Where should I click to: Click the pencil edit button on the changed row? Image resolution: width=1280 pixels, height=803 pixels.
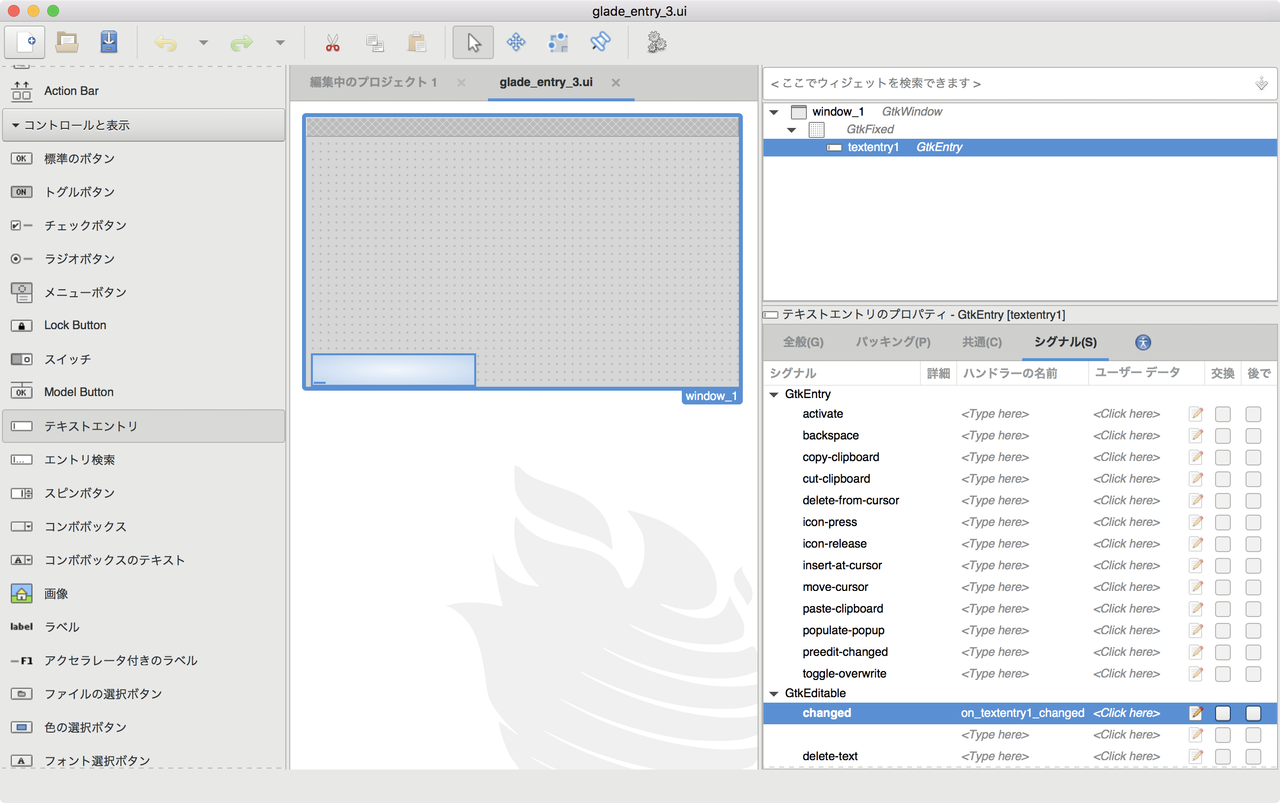1195,713
